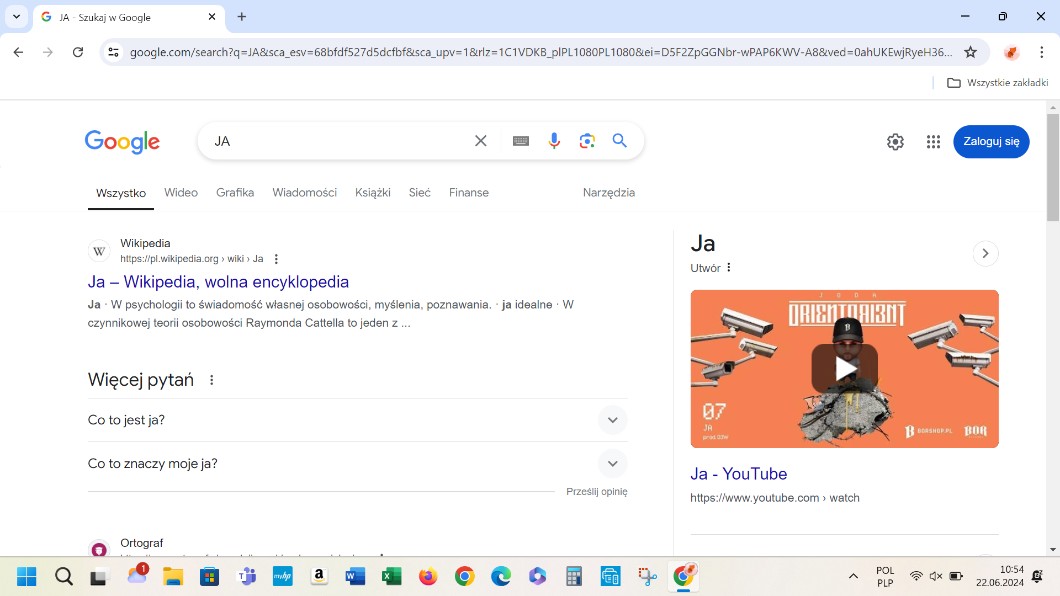The height and width of the screenshot is (596, 1060).
Task: Reload the current page
Action: point(78,52)
